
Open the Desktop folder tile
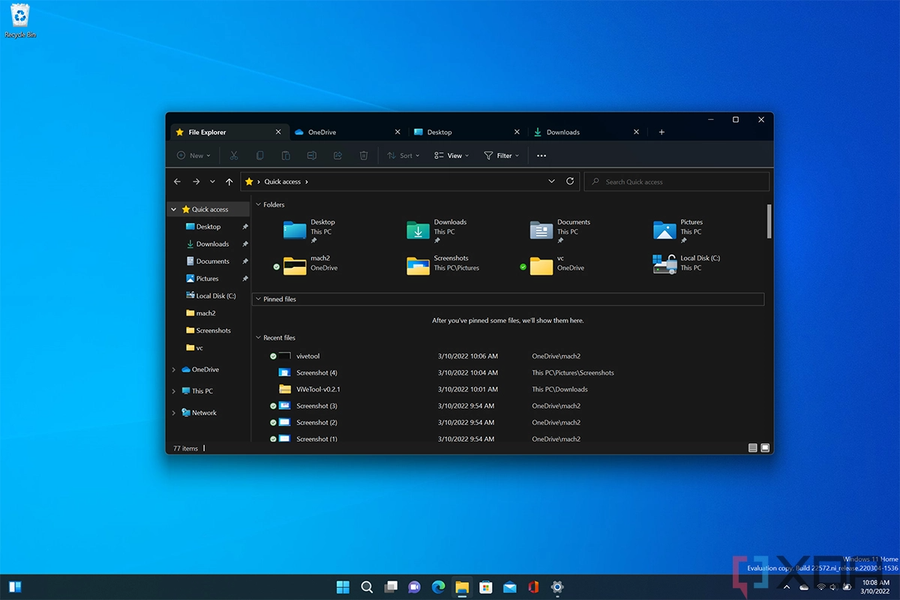click(x=309, y=231)
